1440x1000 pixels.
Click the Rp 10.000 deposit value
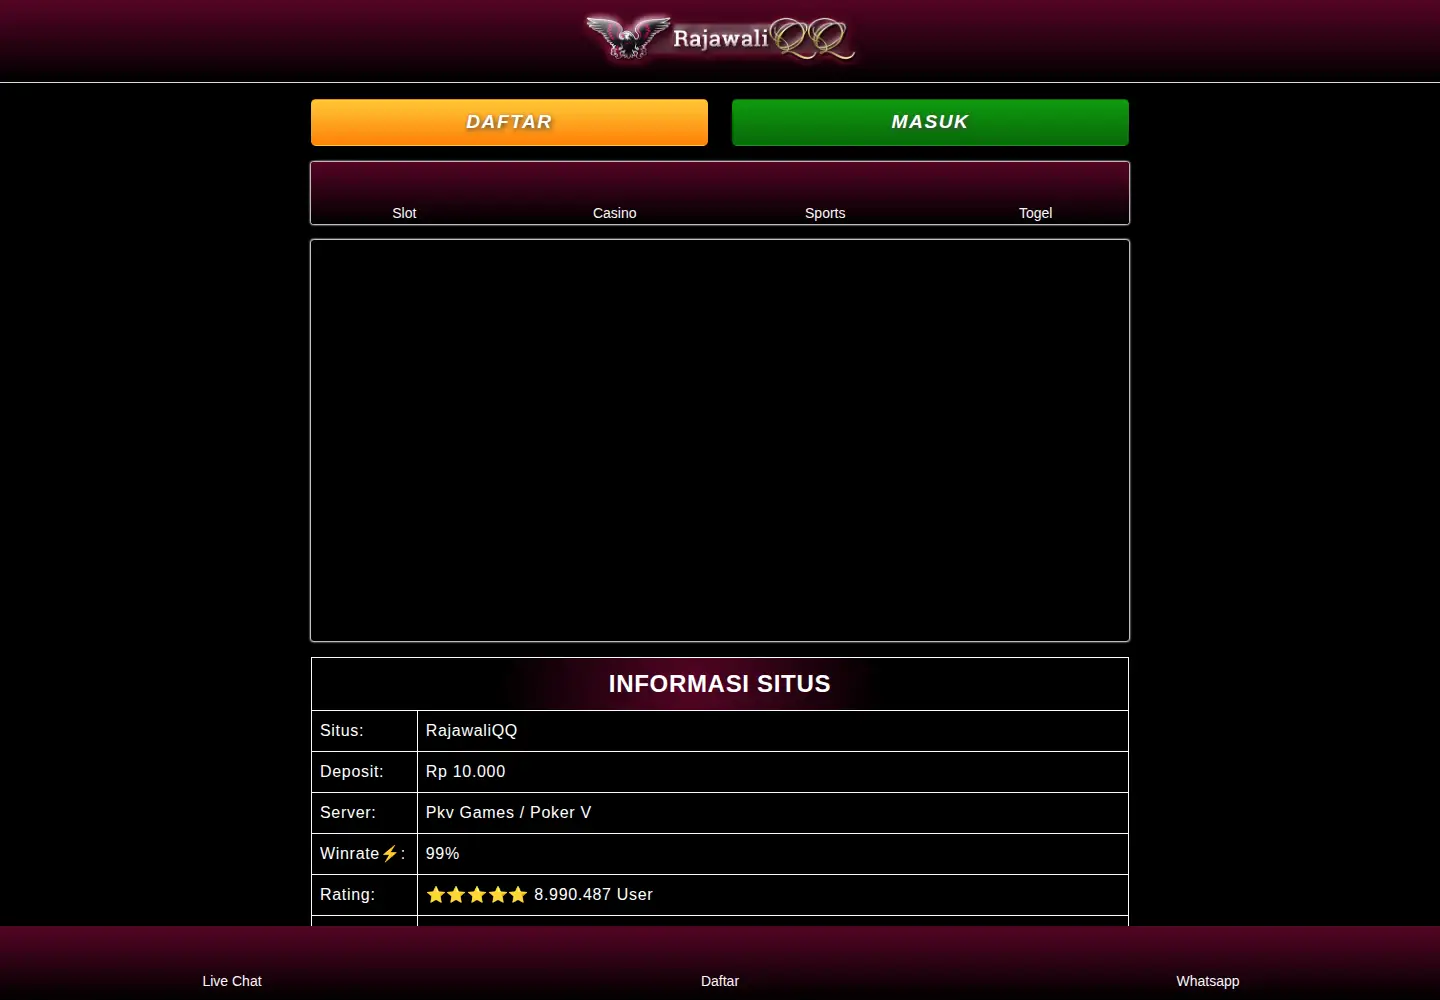pyautogui.click(x=466, y=772)
